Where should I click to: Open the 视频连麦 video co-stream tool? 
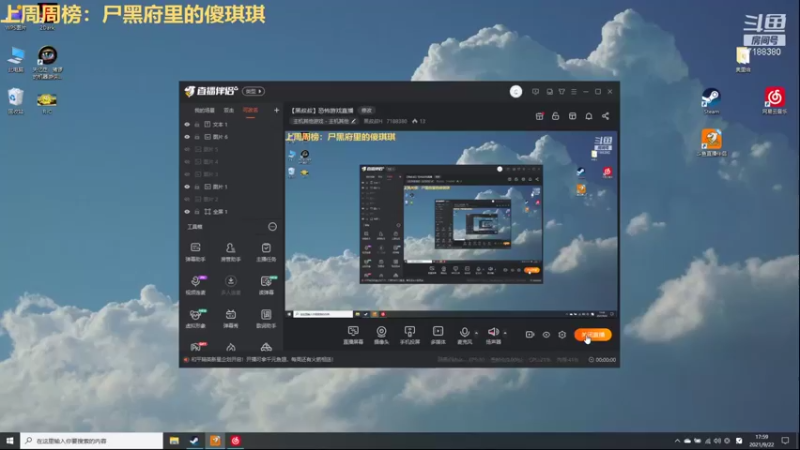[x=195, y=285]
